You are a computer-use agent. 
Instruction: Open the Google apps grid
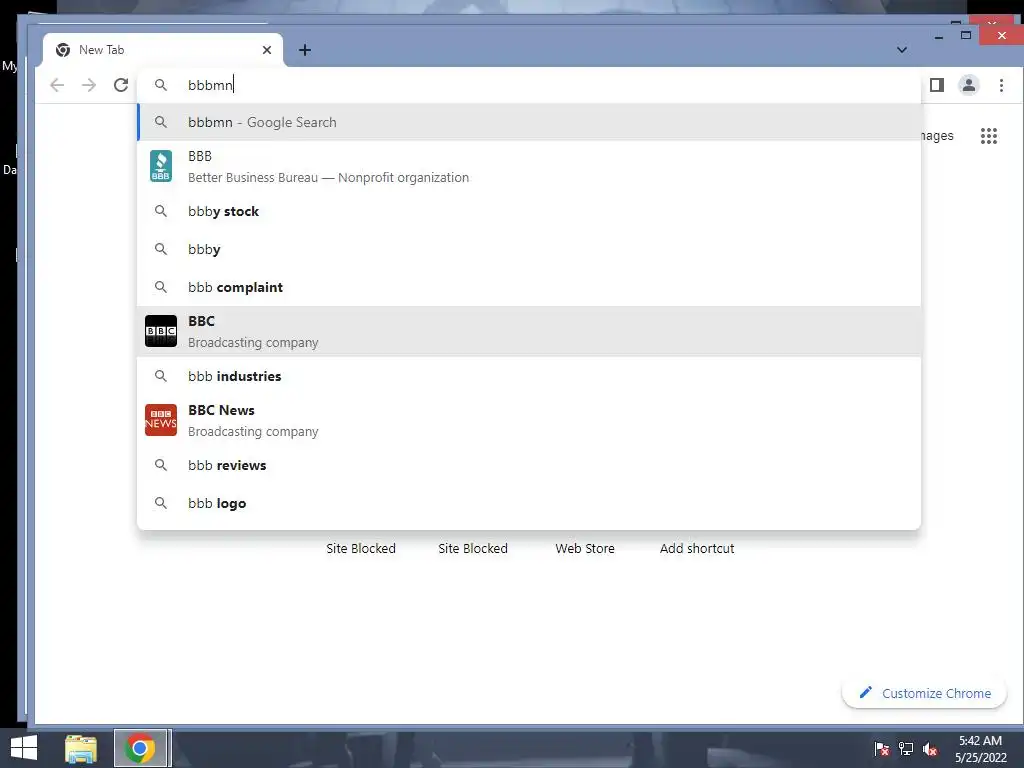point(989,136)
